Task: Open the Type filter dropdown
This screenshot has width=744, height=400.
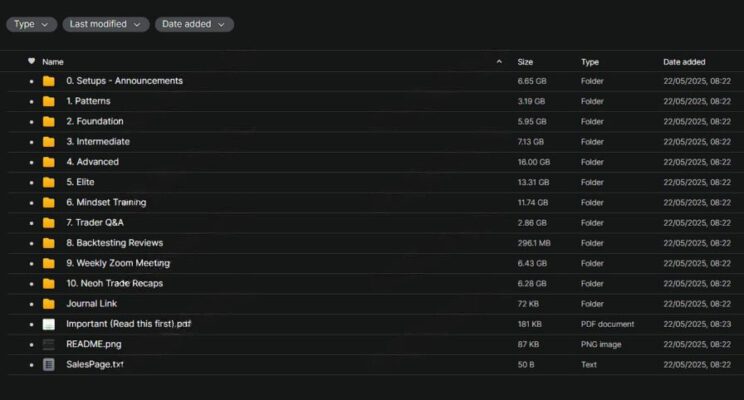Action: 31,24
